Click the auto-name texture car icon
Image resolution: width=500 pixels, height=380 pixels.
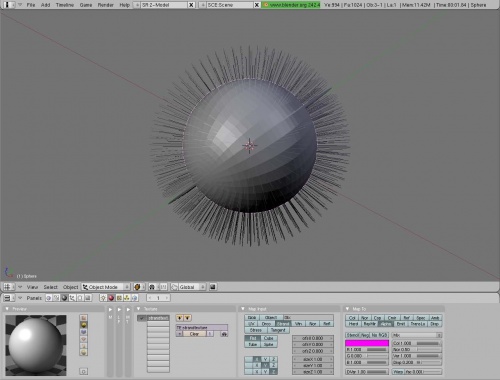[x=224, y=334]
